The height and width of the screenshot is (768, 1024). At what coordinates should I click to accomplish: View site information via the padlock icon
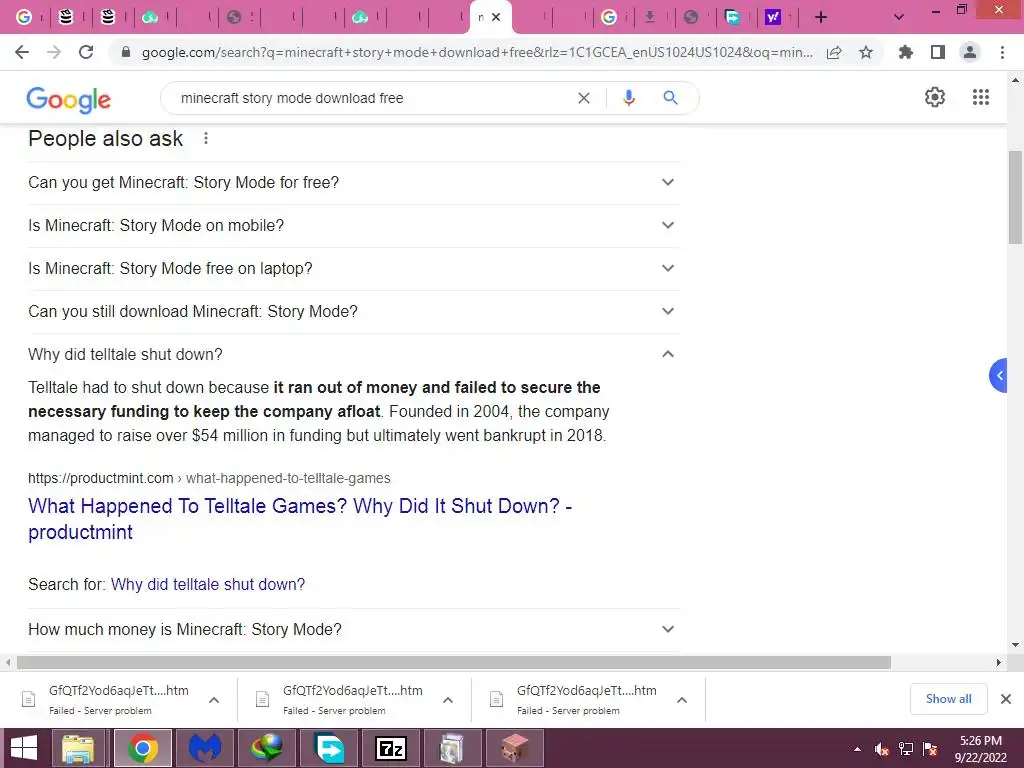(126, 52)
